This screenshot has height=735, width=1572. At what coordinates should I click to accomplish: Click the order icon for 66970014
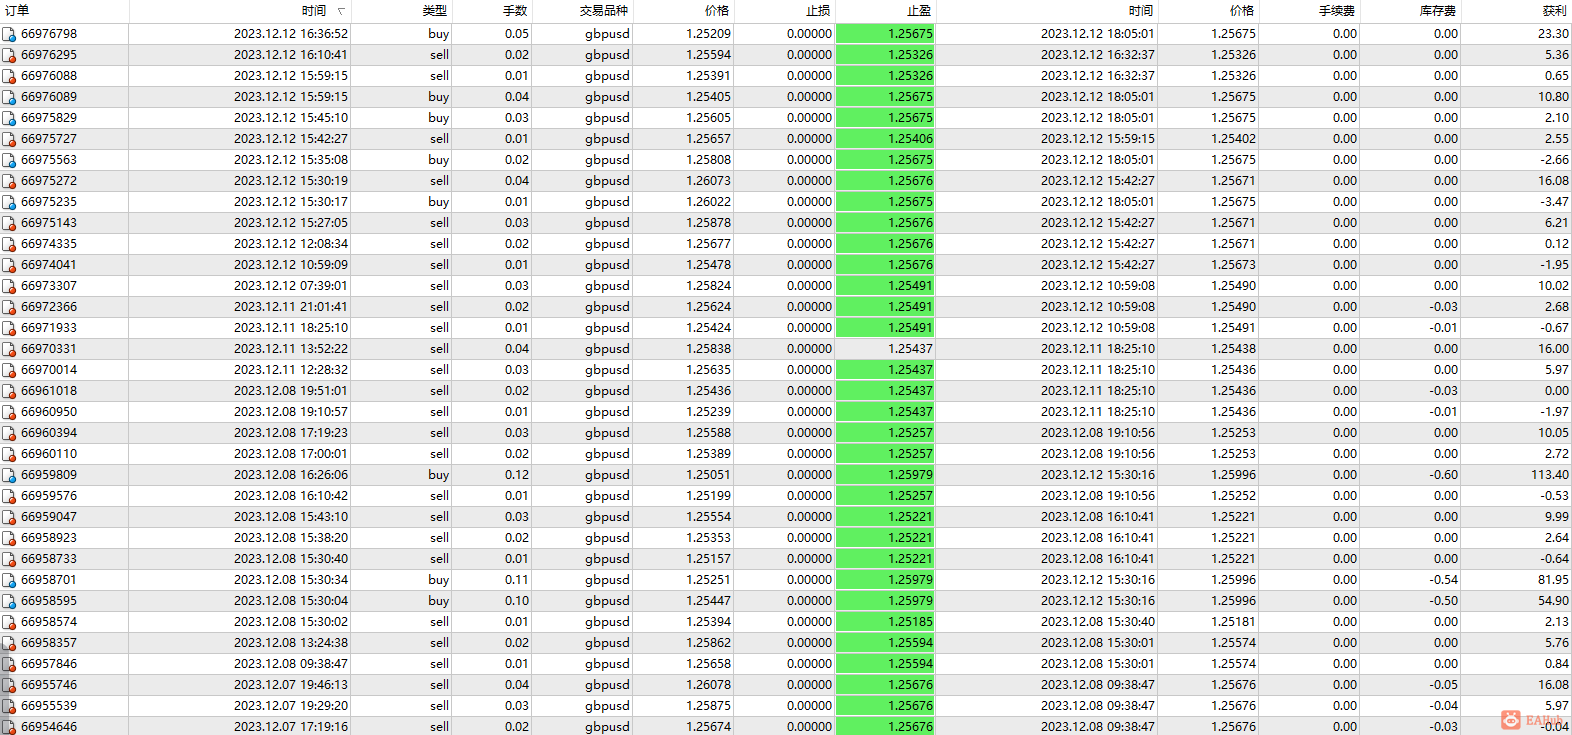click(9, 370)
